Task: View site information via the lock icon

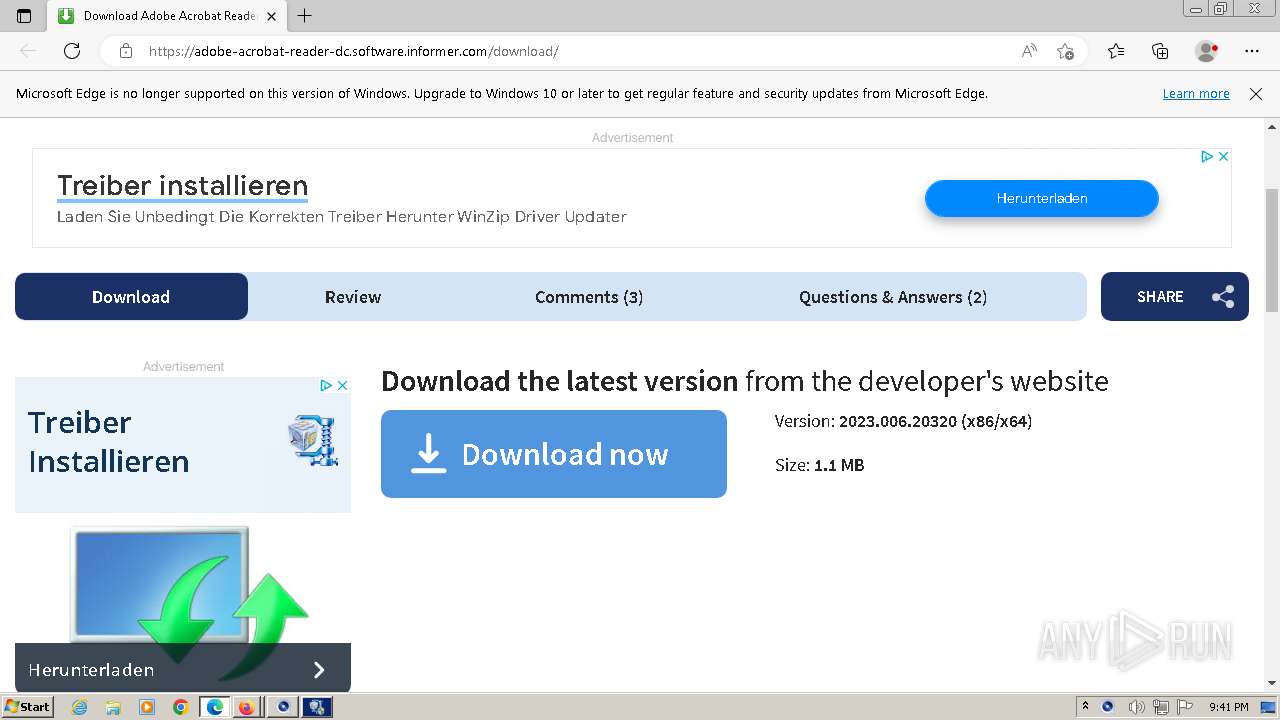Action: click(x=126, y=51)
